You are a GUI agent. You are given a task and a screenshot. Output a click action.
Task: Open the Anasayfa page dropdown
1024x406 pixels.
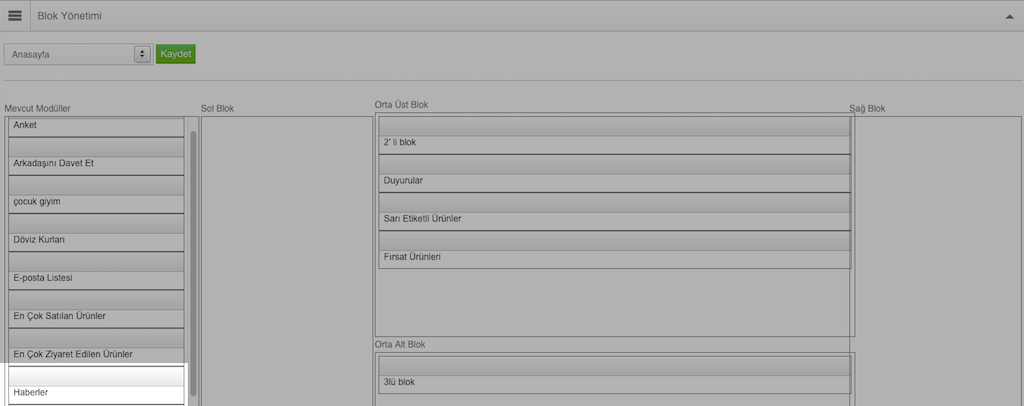tap(78, 54)
